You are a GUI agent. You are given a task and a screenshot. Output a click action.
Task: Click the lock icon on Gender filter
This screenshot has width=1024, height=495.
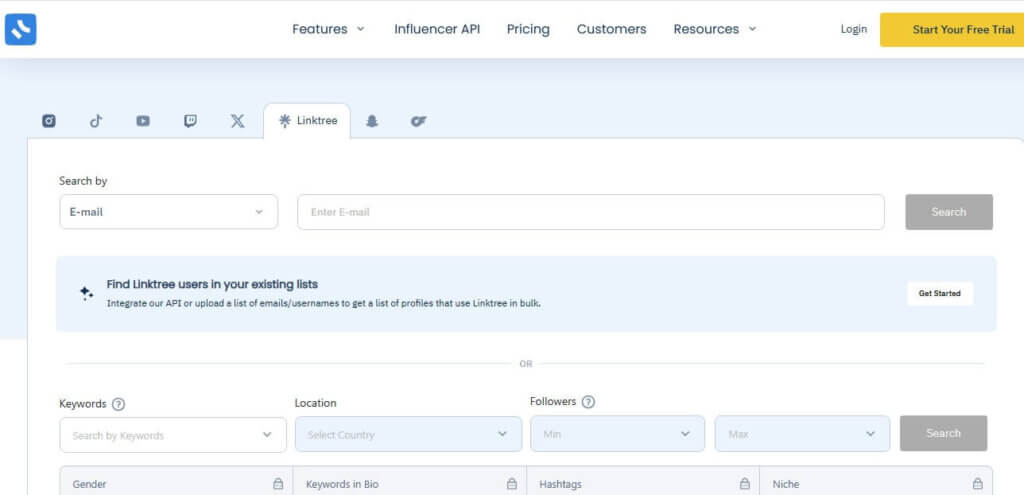pos(278,484)
